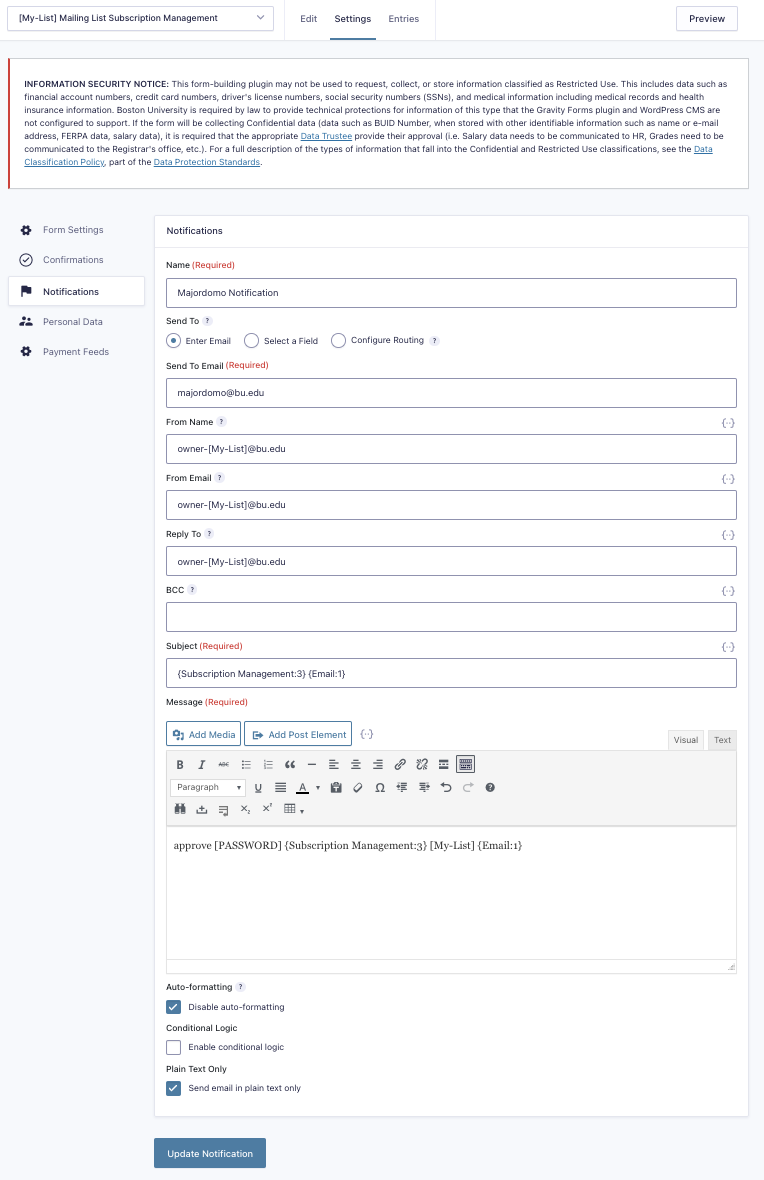Justify the message text
The width and height of the screenshot is (764, 1180).
280,788
